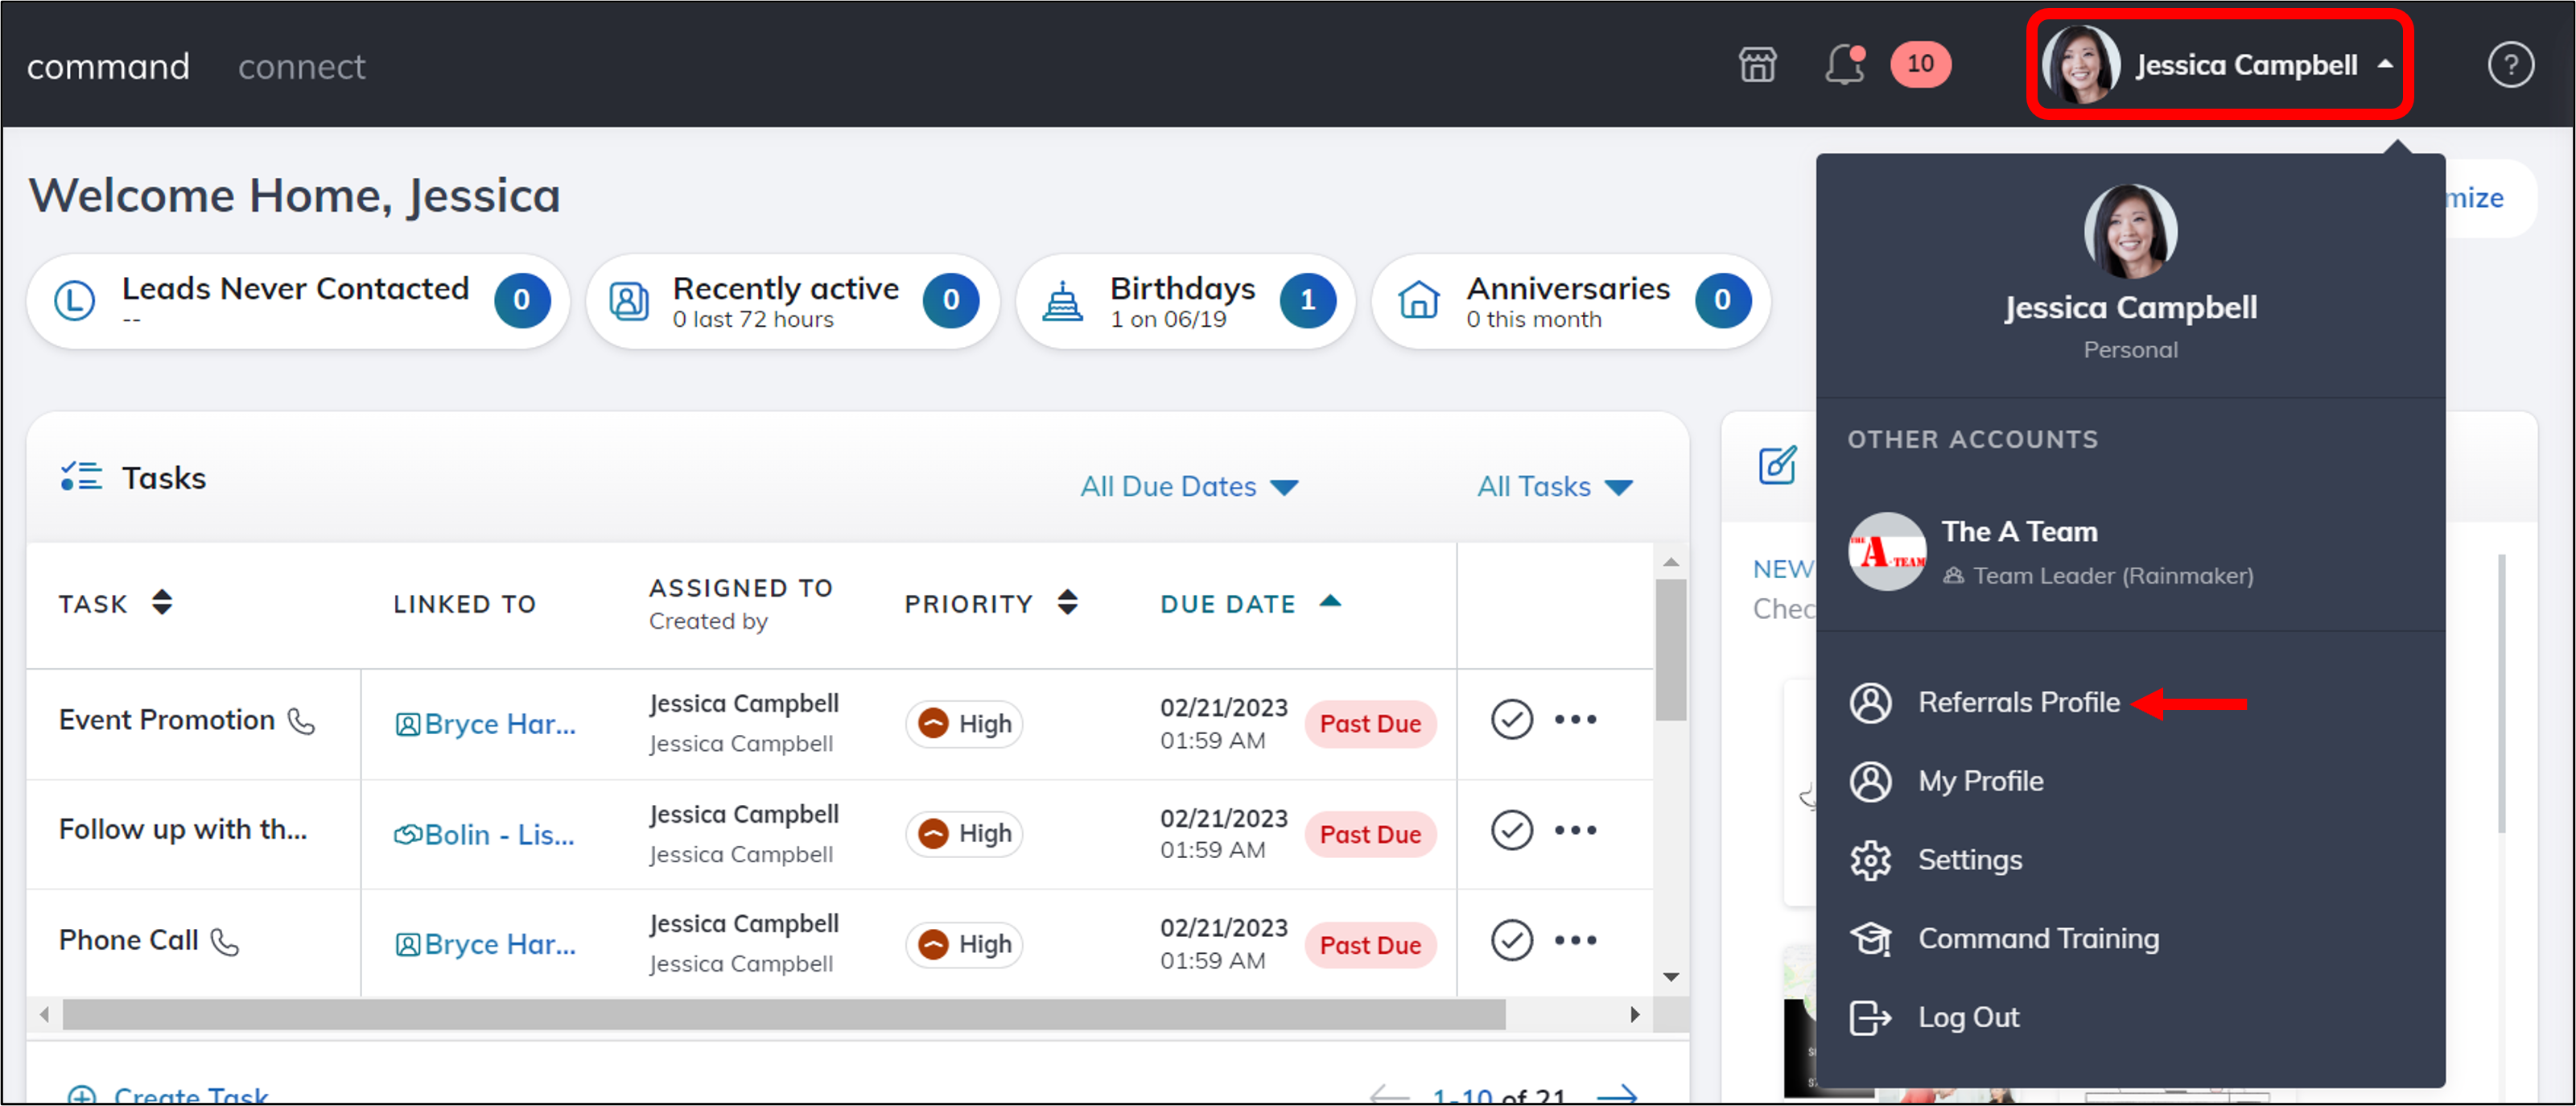Open the marketplace store icon

pyautogui.click(x=1757, y=65)
